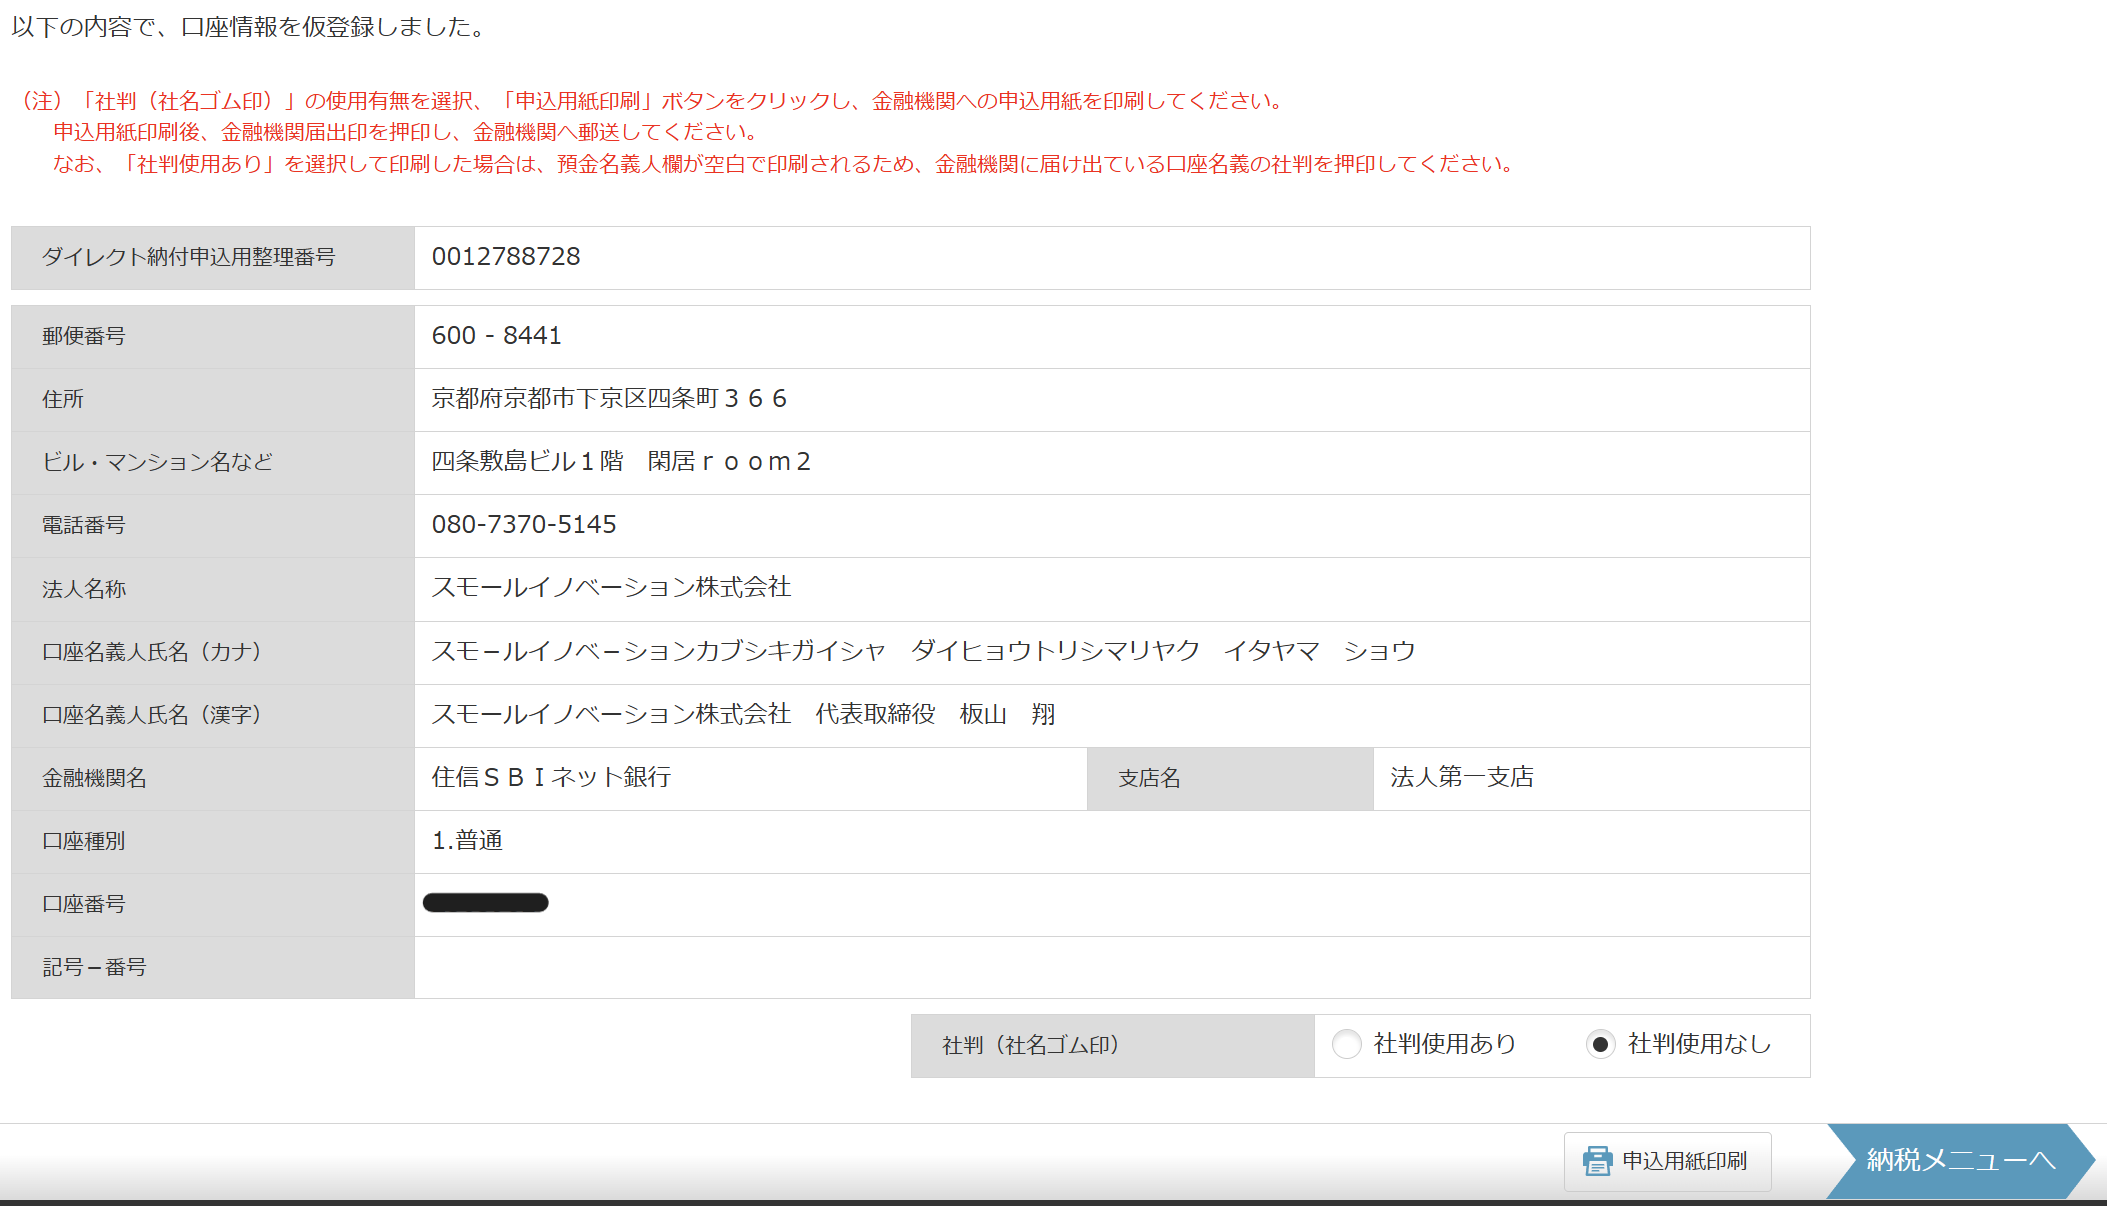Click kanji account holder name with 板山 翔
Viewport: 2107px width, 1206px height.
click(x=742, y=715)
